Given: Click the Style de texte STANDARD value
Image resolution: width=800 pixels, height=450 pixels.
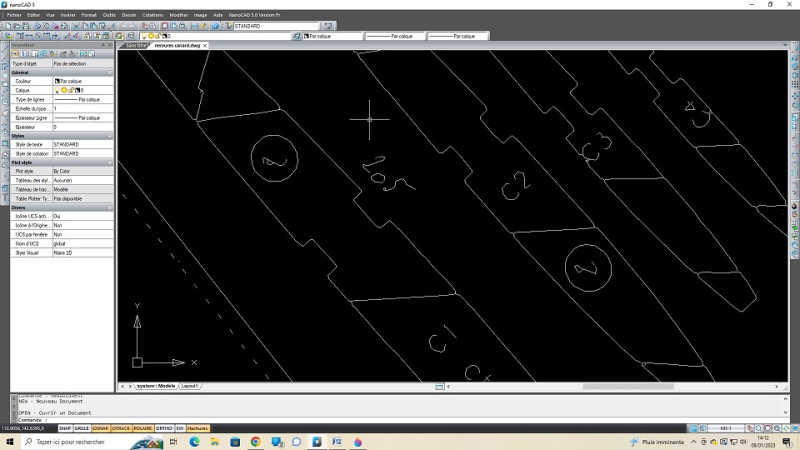Looking at the screenshot, I should click(83, 144).
